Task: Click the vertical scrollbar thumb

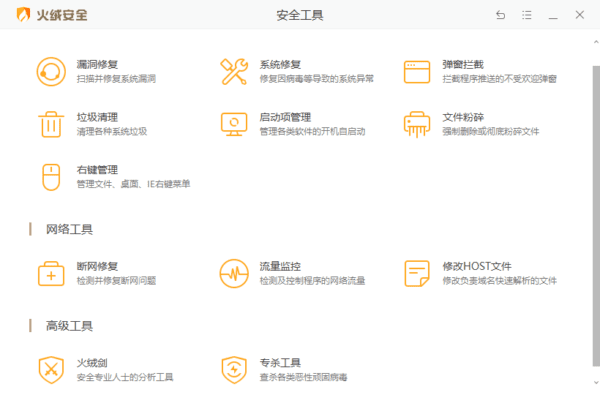Action: 596,216
